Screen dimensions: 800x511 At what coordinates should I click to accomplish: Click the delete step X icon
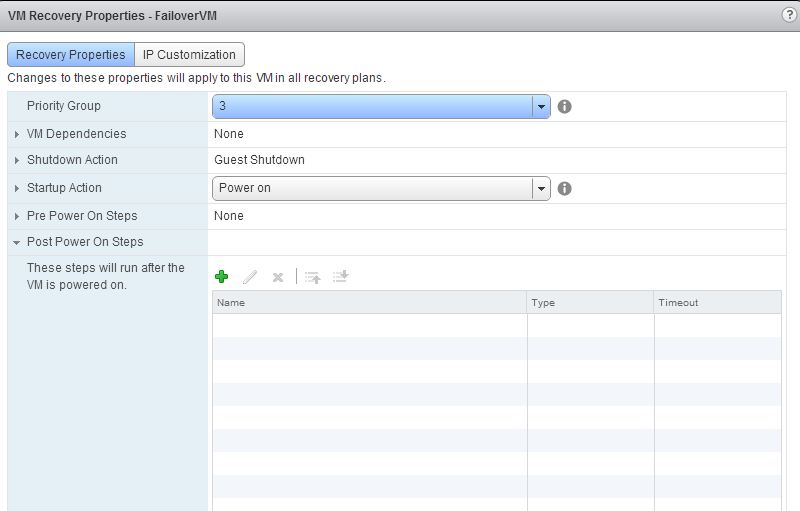[278, 277]
